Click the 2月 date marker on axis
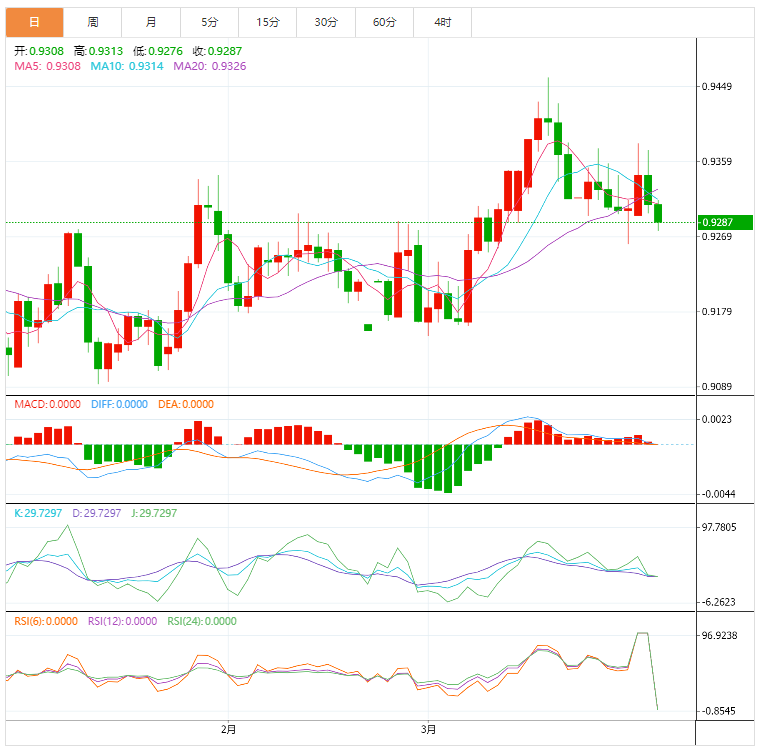 [229, 729]
